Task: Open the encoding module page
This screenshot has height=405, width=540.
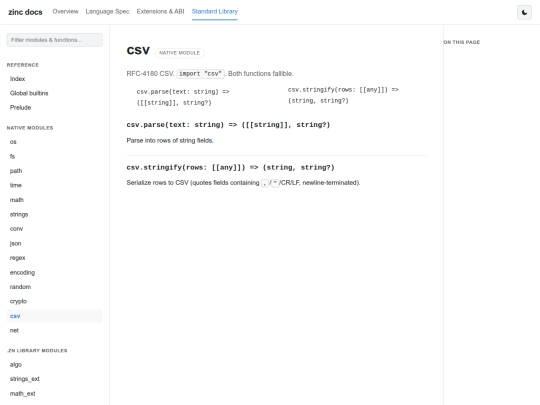Action: (55, 272)
